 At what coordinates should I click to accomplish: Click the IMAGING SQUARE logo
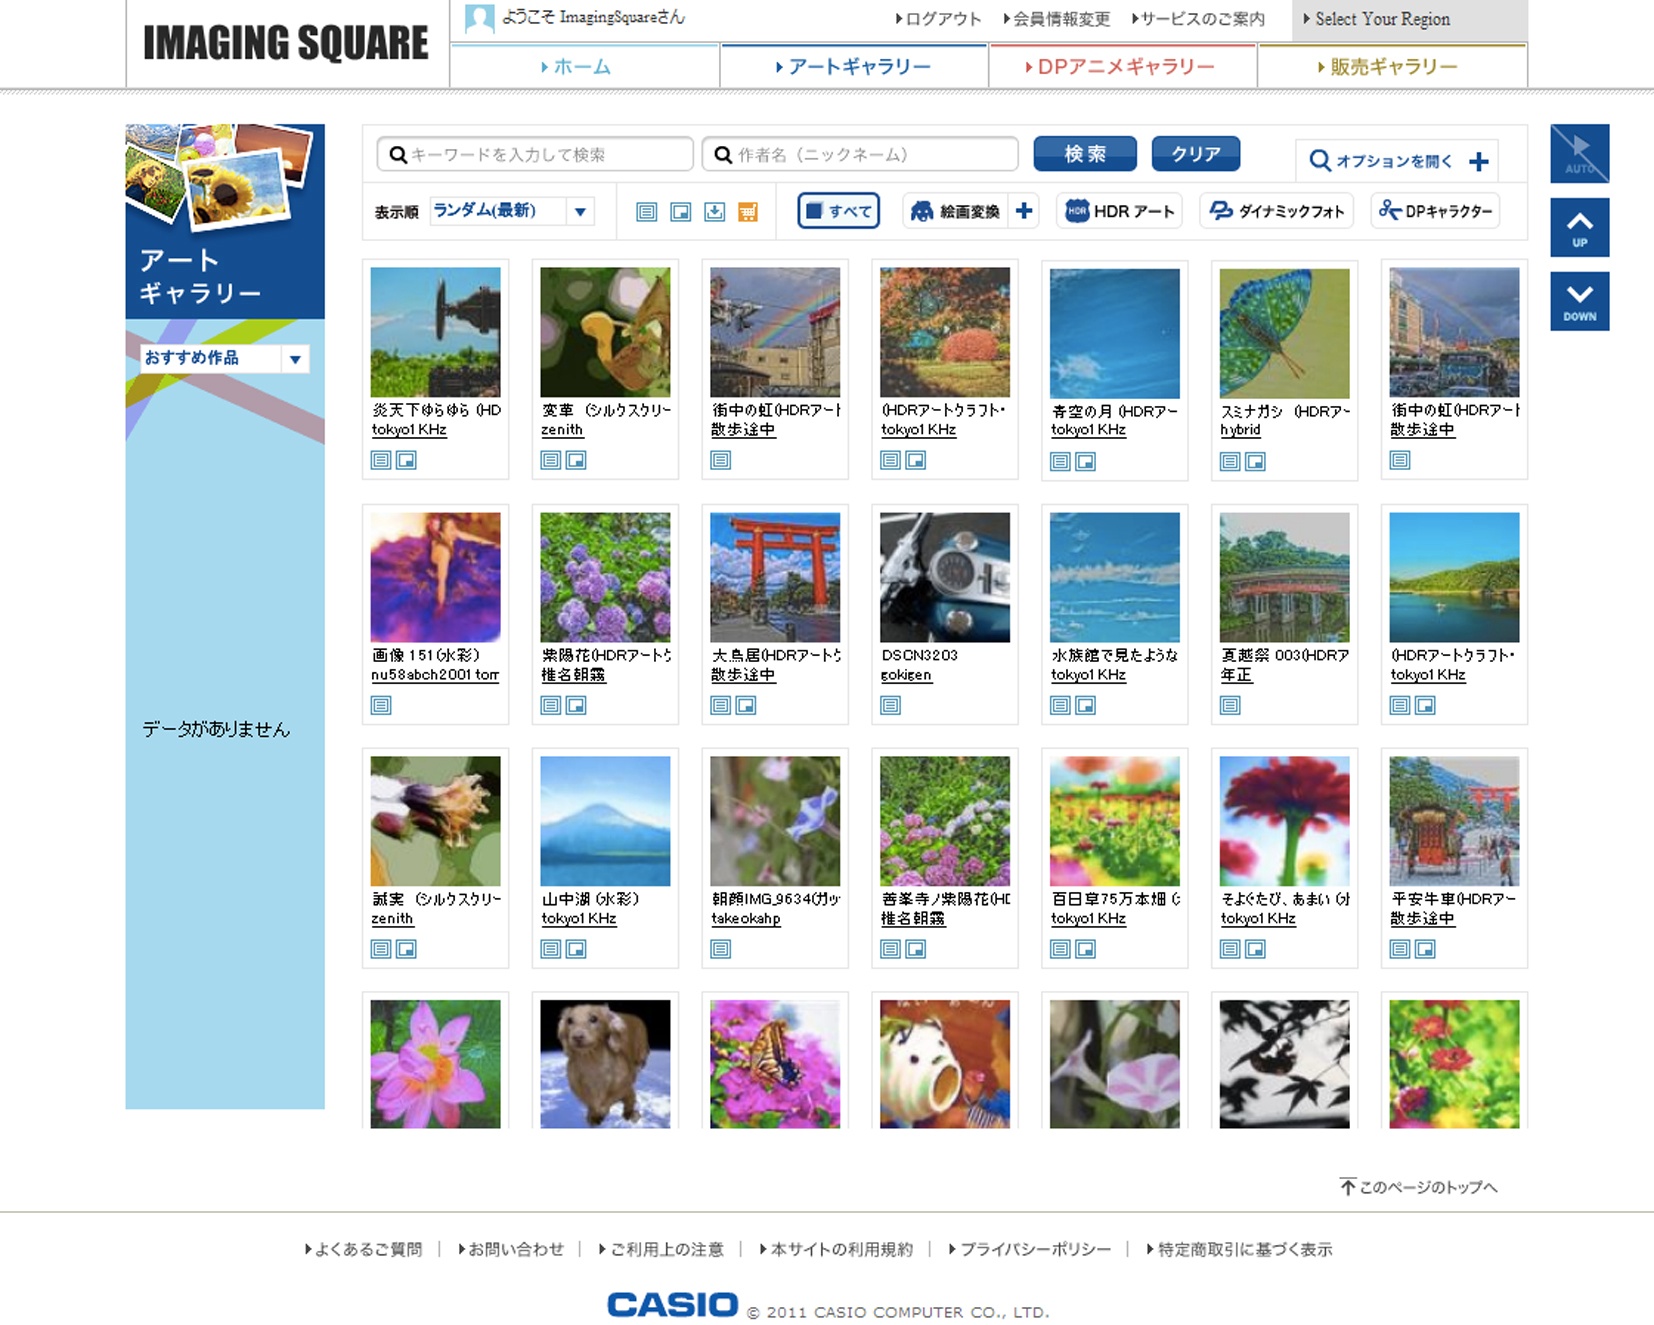click(x=286, y=43)
